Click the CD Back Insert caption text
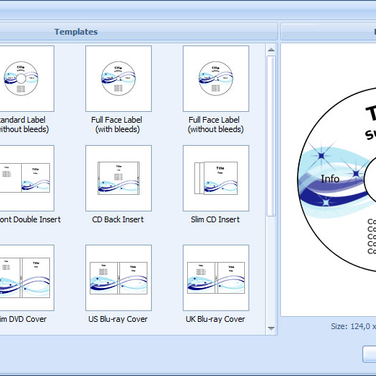Viewport: 376px width, 376px height. point(118,219)
